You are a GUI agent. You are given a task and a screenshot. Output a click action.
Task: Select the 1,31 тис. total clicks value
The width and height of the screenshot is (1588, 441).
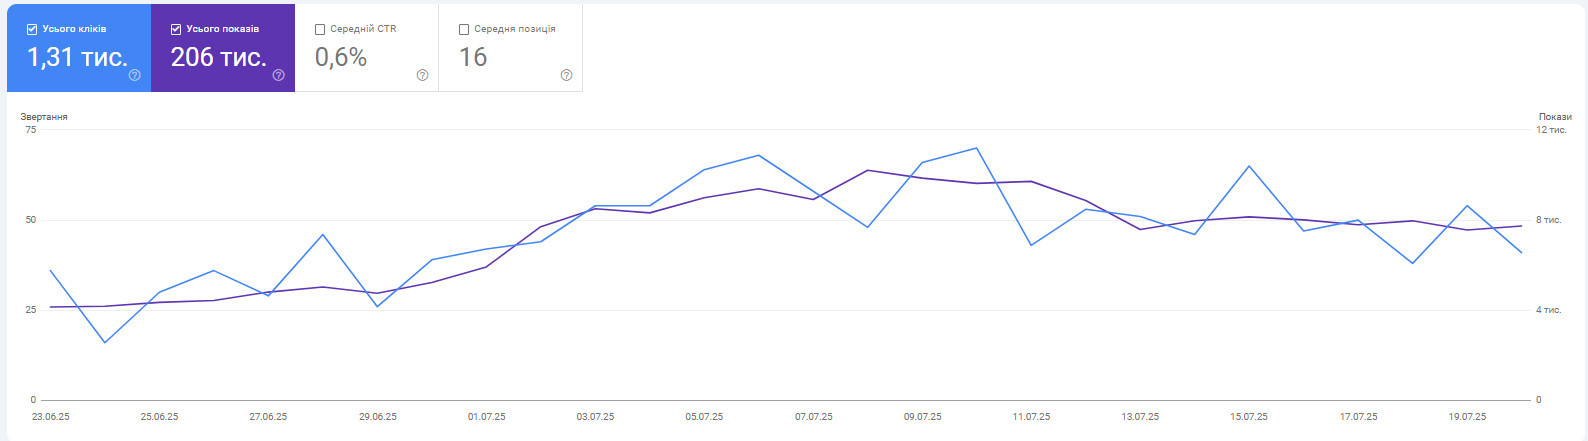pos(77,57)
